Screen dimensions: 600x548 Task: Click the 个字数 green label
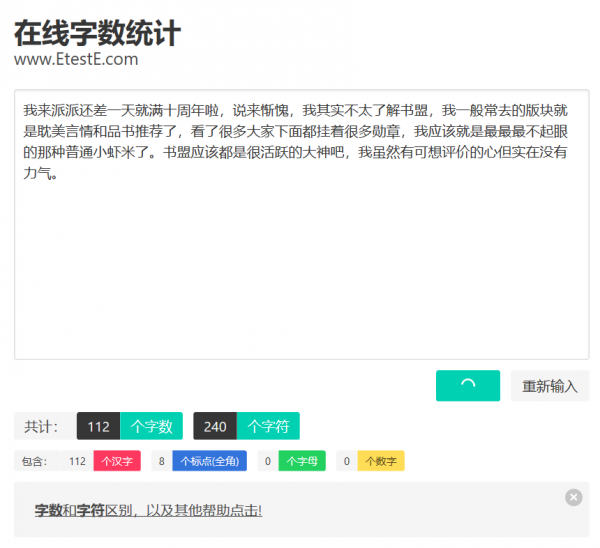pyautogui.click(x=152, y=426)
